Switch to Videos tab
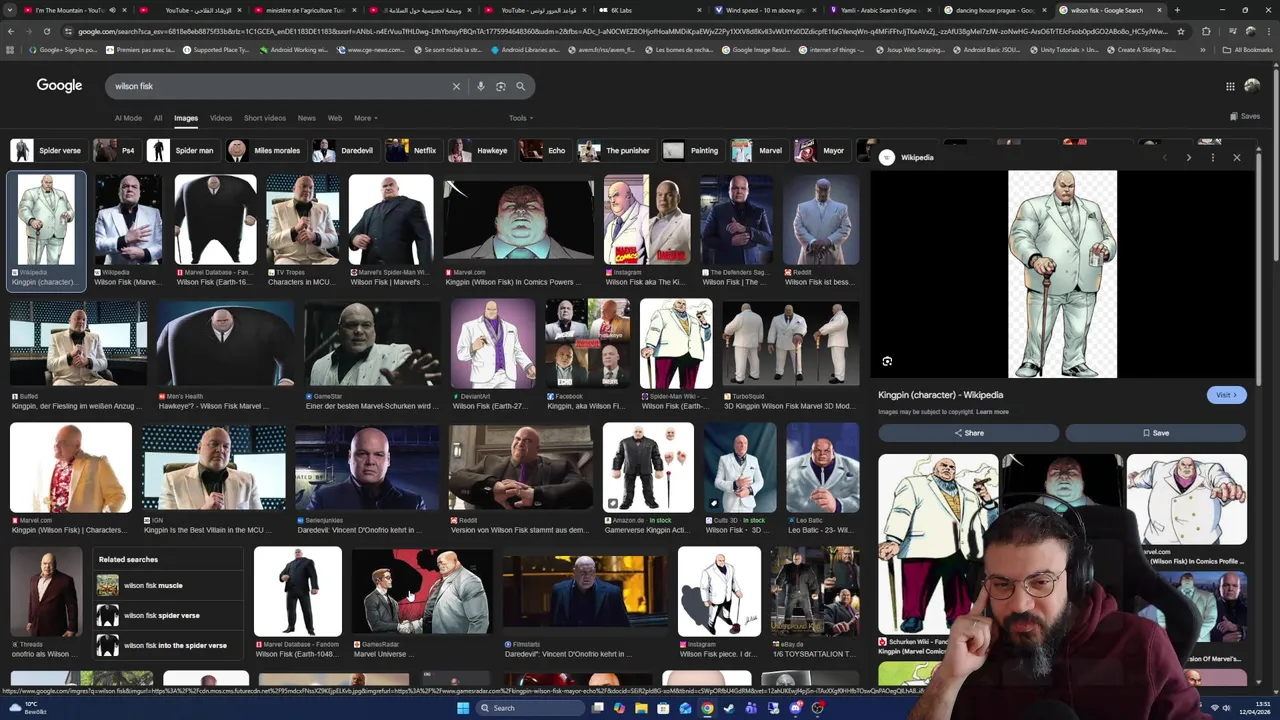Image resolution: width=1280 pixels, height=720 pixels. [221, 118]
